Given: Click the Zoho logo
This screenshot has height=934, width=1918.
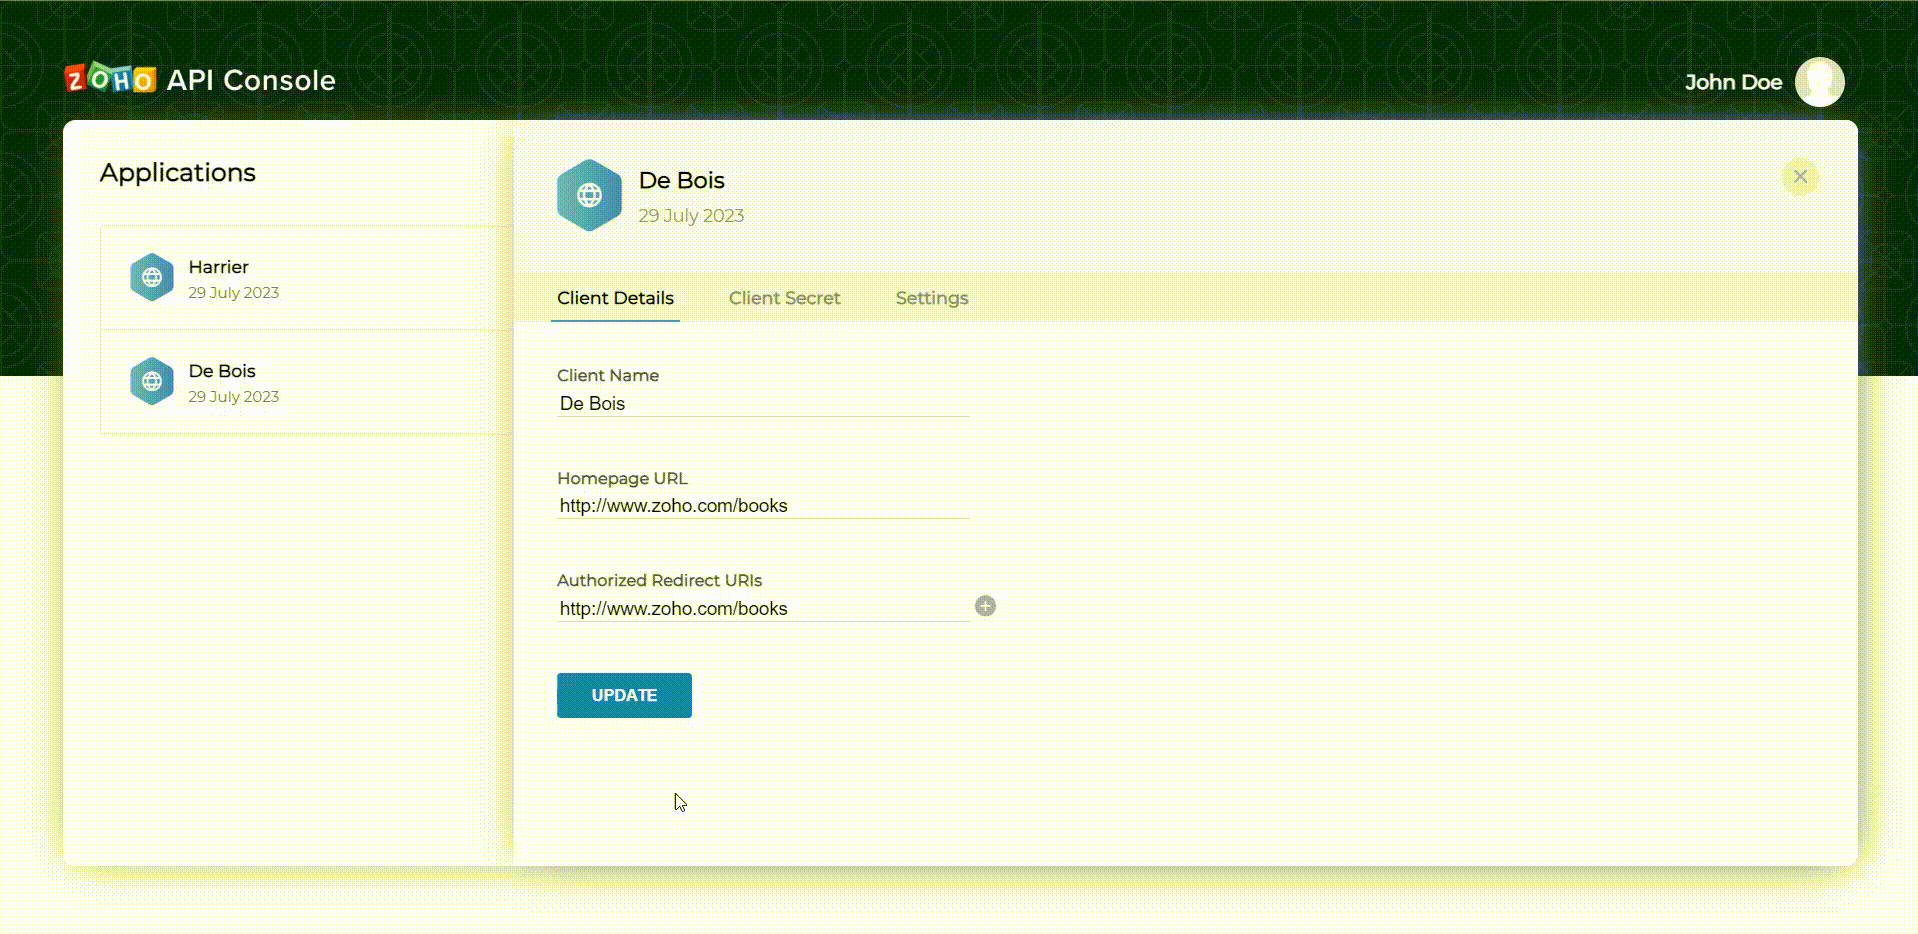Looking at the screenshot, I should pos(110,79).
